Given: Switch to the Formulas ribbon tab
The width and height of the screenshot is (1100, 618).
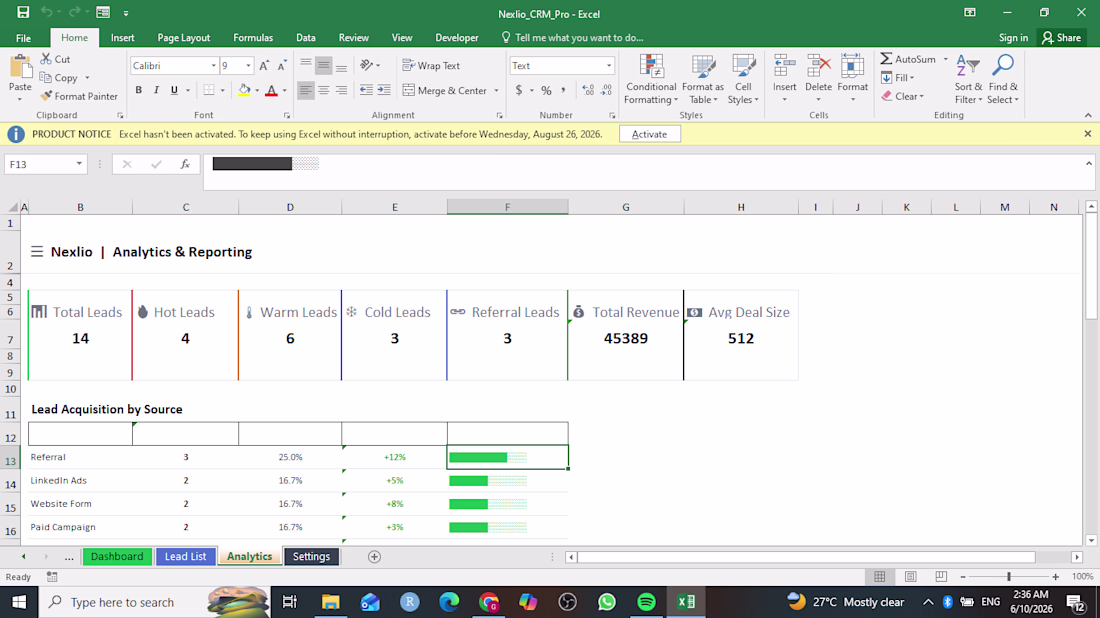Looking at the screenshot, I should pos(253,38).
